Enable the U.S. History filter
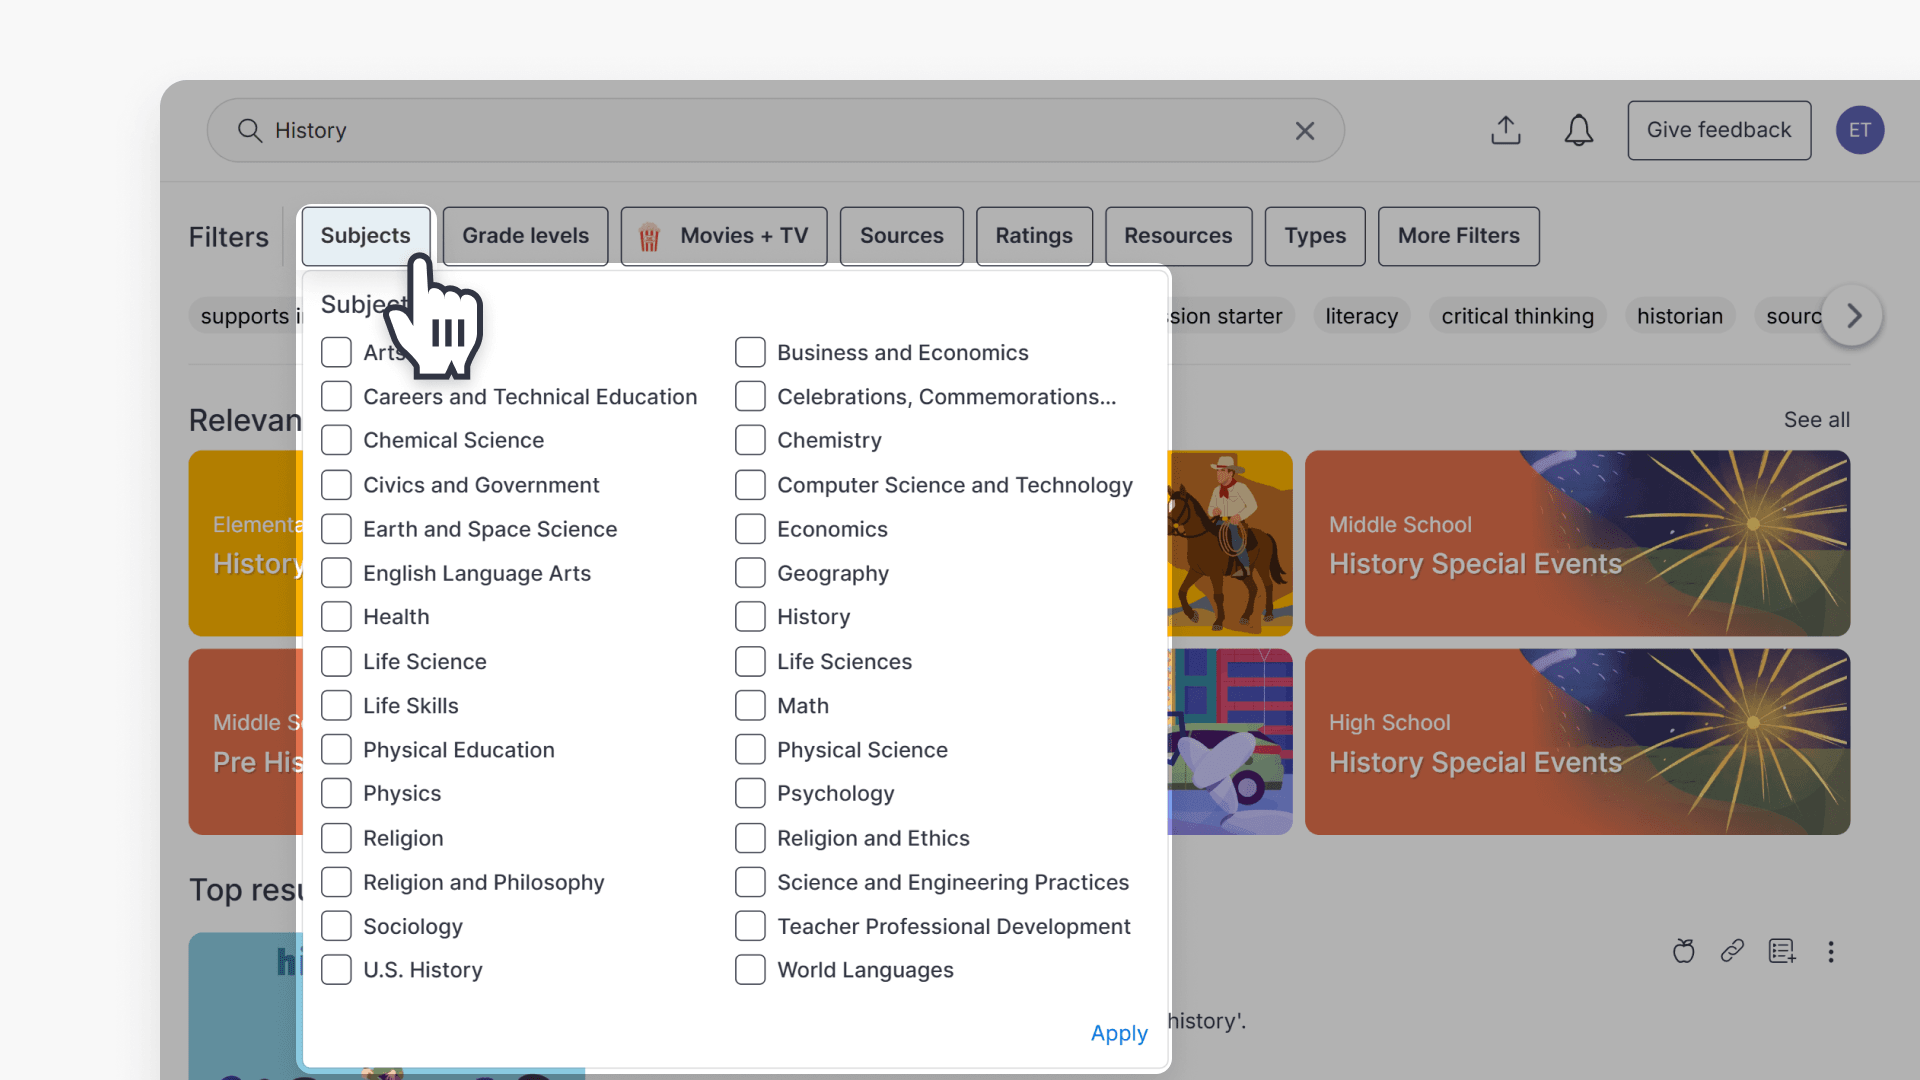Screen dimensions: 1920x1080 click(x=336, y=969)
